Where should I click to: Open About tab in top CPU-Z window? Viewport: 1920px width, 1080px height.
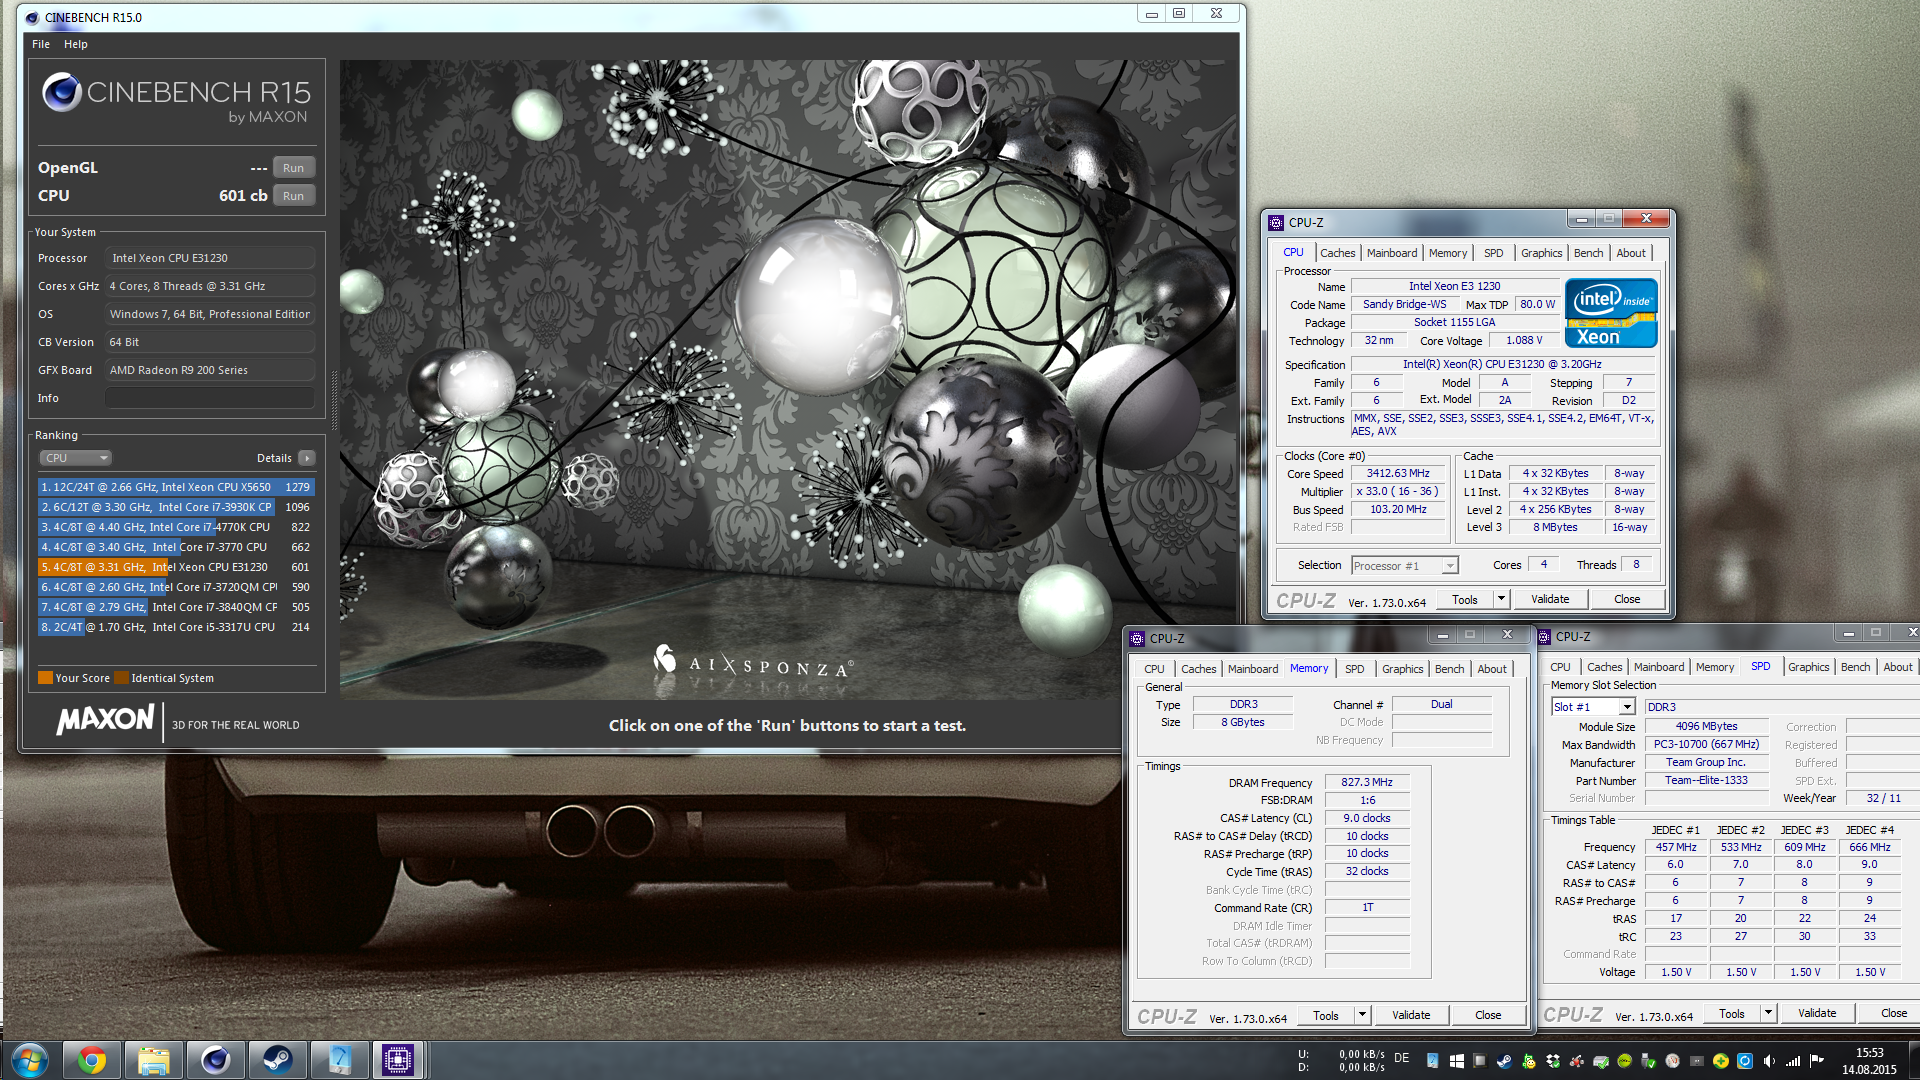pyautogui.click(x=1631, y=253)
